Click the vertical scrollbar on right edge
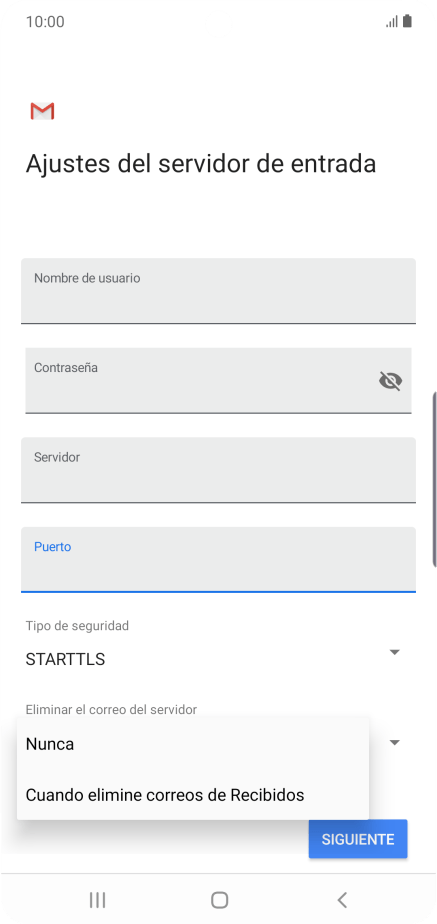Screen dimensions: 437x924 coord(435,478)
